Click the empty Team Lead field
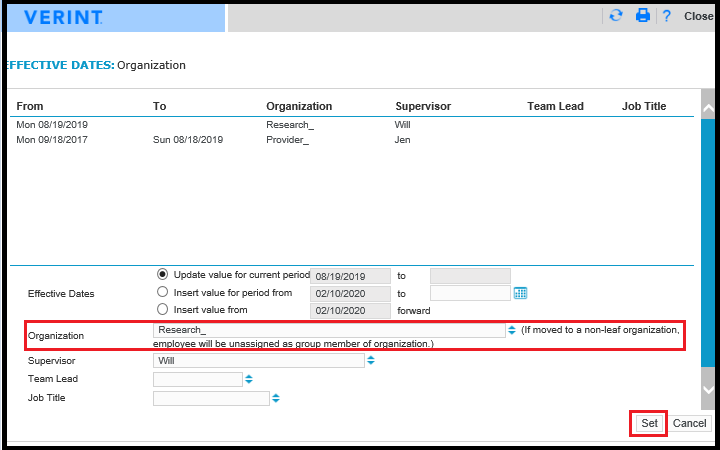This screenshot has height=450, width=720. tap(197, 379)
